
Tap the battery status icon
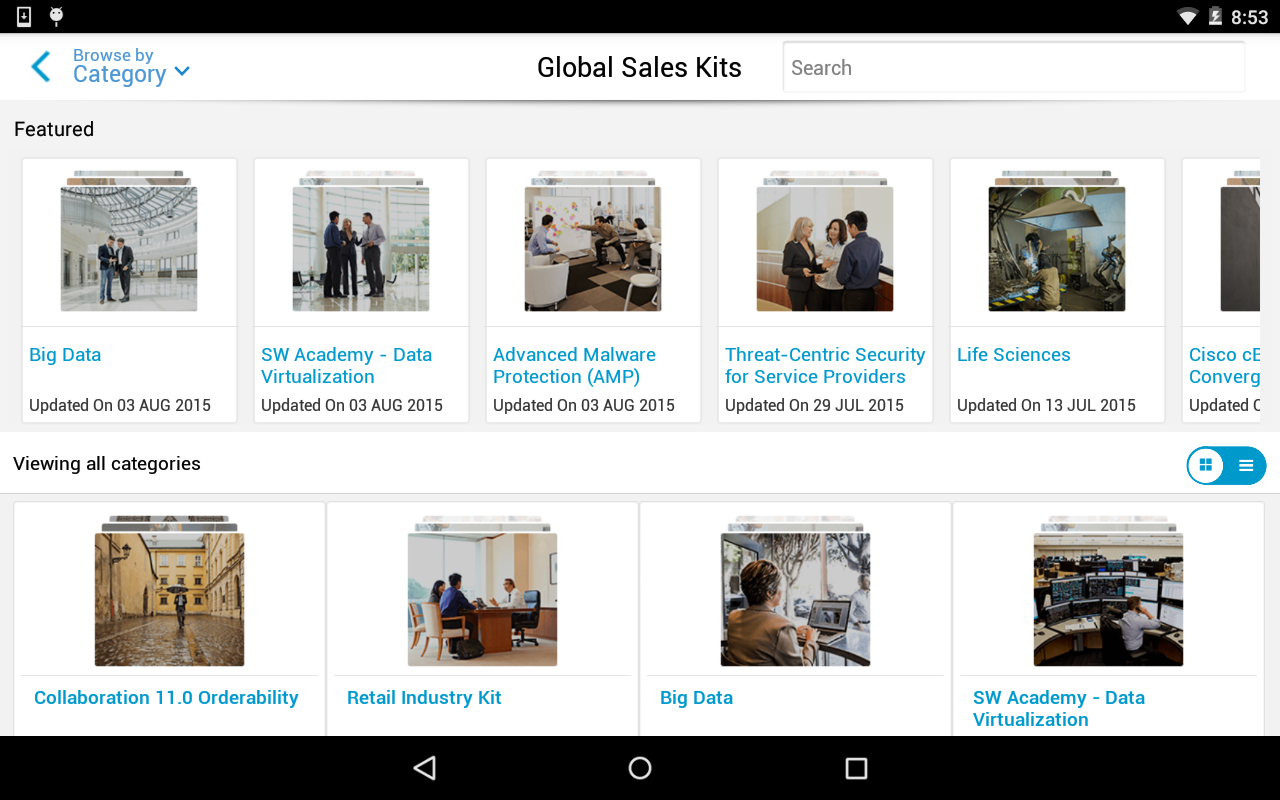[x=1216, y=16]
